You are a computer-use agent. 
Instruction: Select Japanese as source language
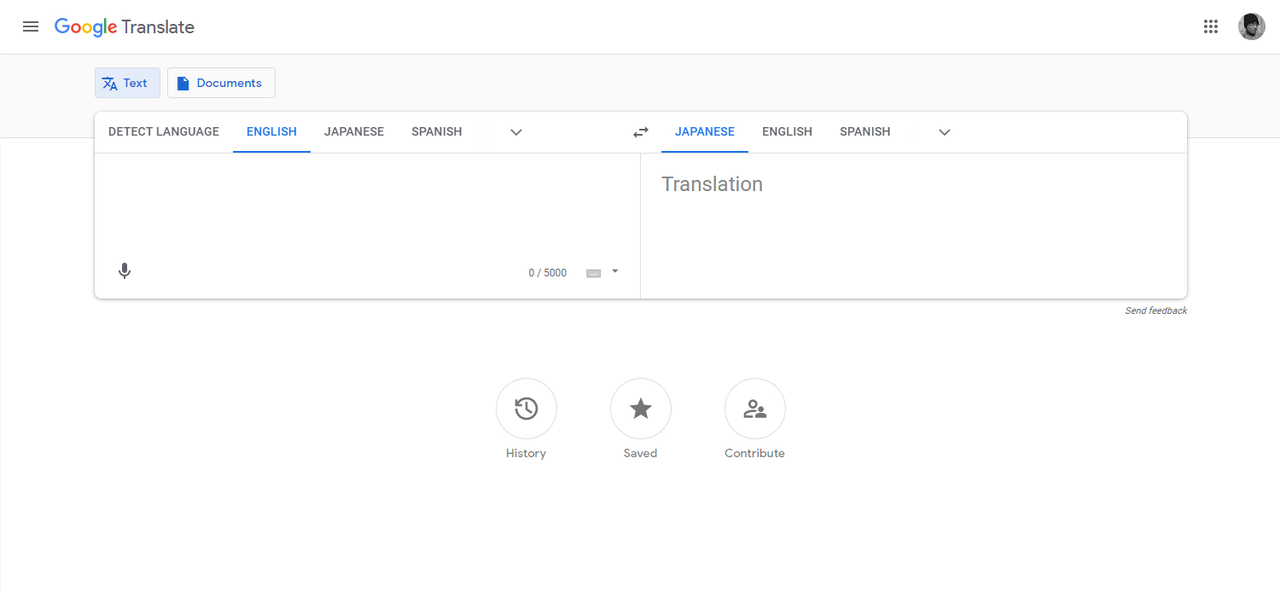point(354,132)
